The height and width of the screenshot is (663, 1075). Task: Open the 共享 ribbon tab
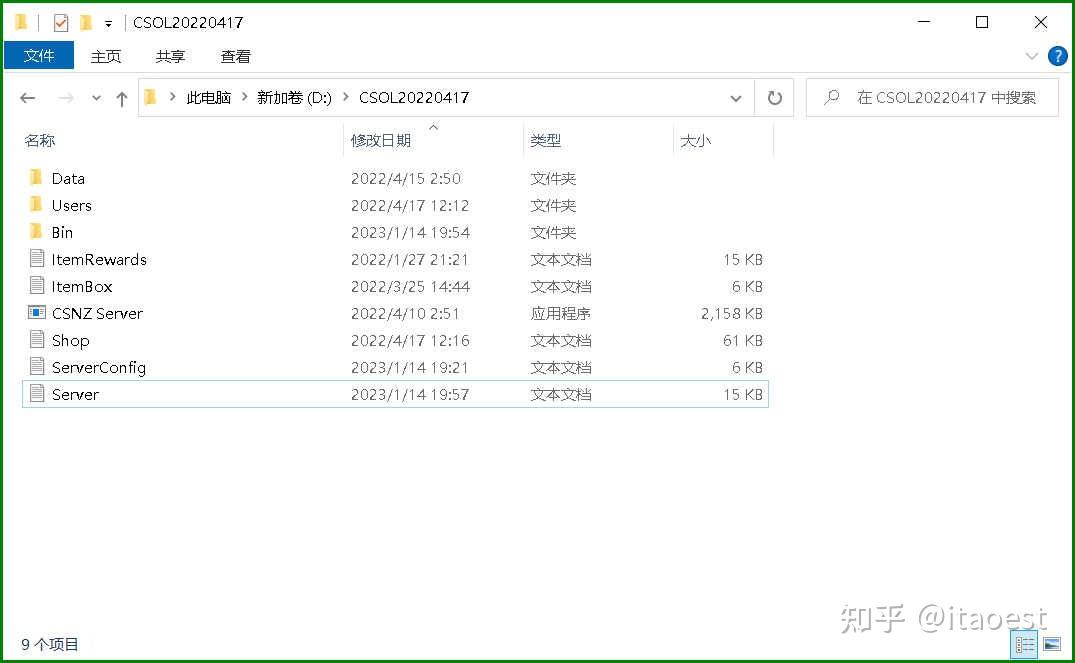(x=170, y=56)
